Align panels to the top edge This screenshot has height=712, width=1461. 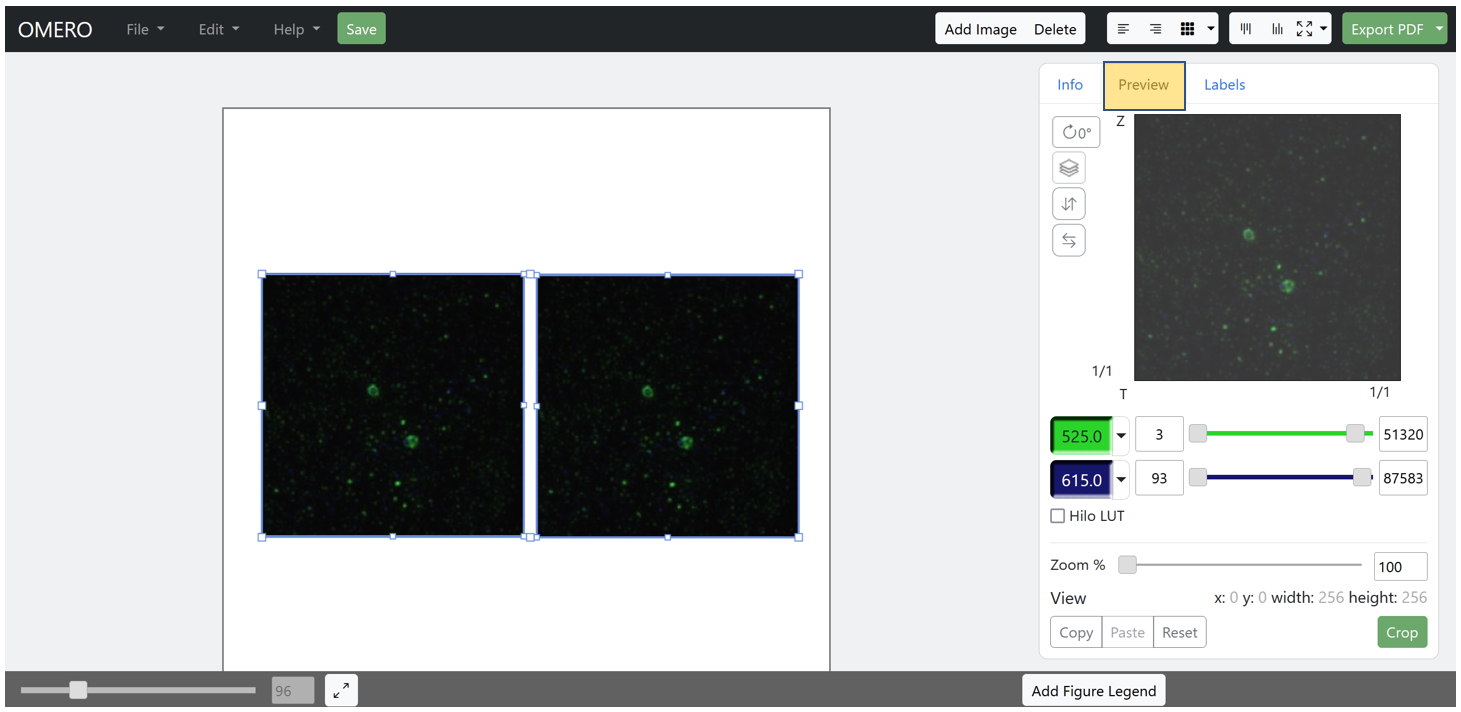1246,29
